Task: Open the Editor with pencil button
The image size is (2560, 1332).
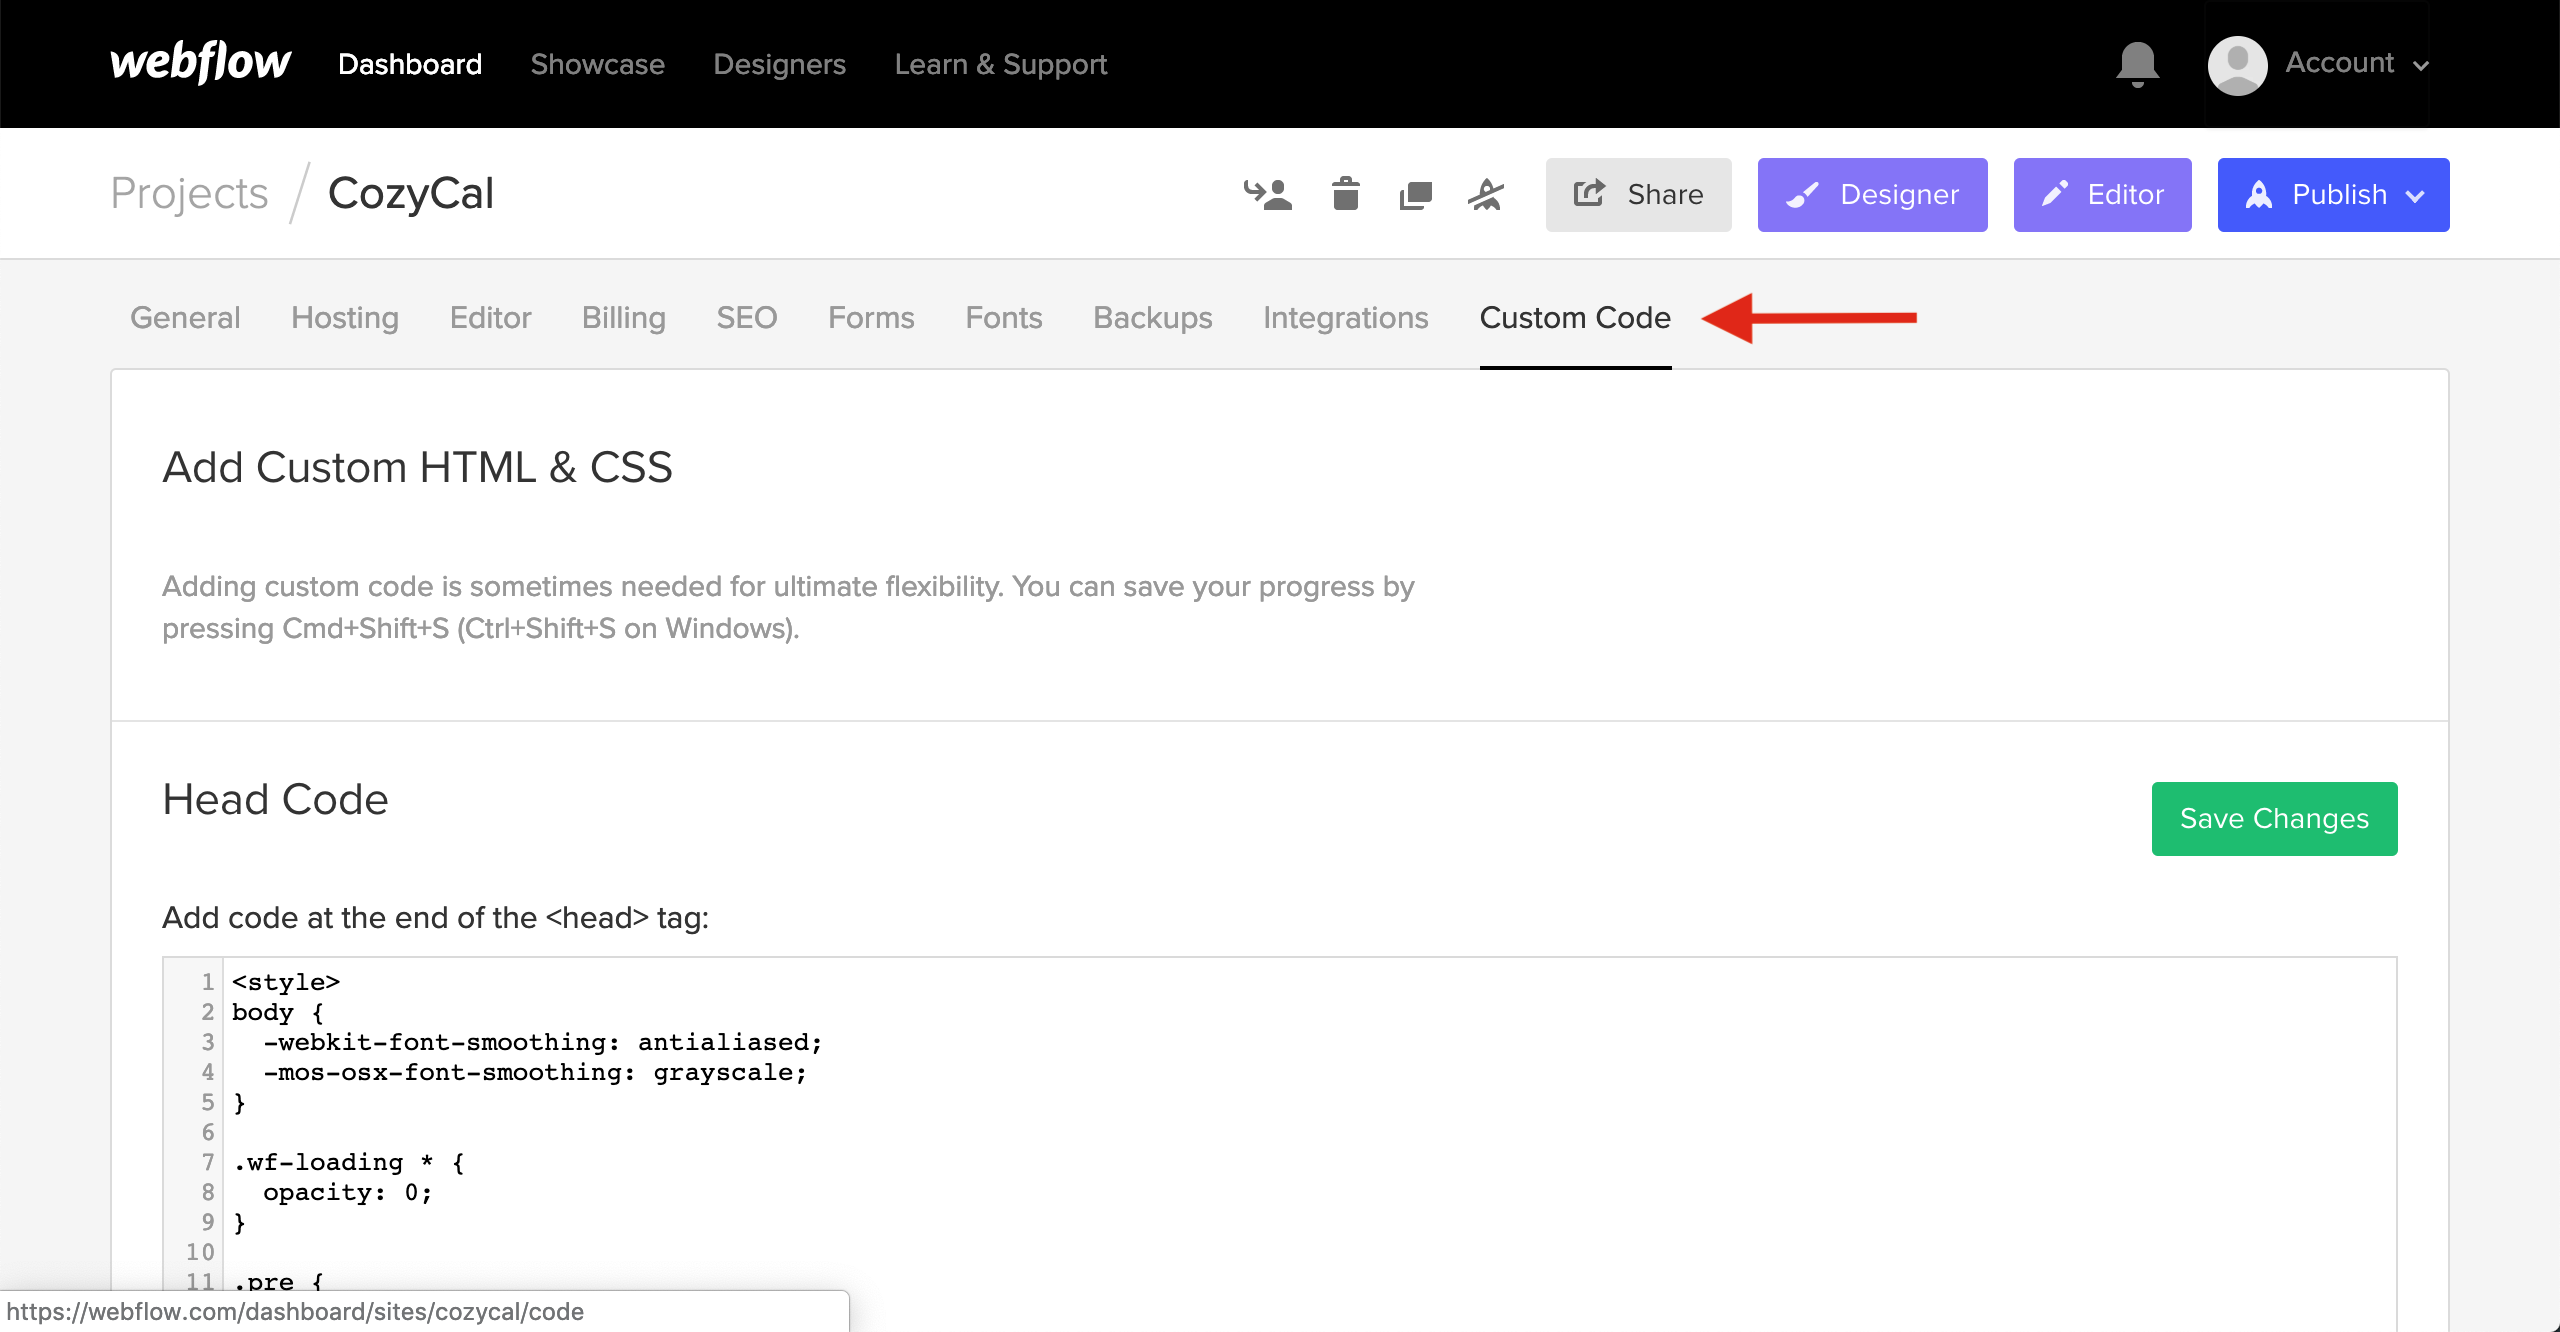Action: (2102, 195)
